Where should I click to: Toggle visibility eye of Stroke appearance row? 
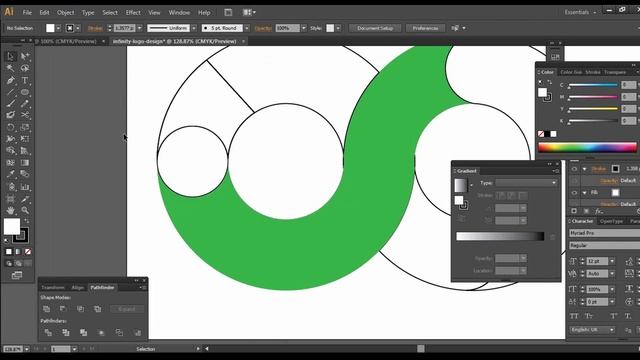pyautogui.click(x=574, y=169)
